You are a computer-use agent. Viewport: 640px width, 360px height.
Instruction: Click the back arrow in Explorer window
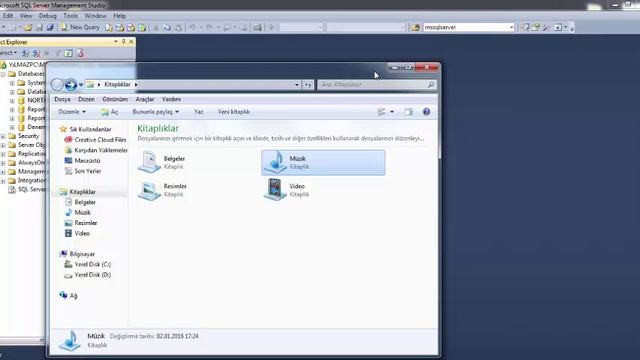click(57, 84)
